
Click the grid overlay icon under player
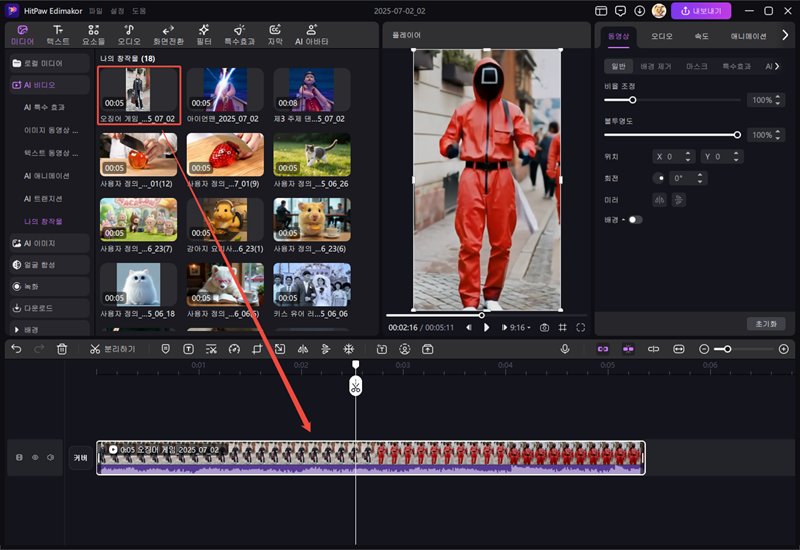point(562,328)
